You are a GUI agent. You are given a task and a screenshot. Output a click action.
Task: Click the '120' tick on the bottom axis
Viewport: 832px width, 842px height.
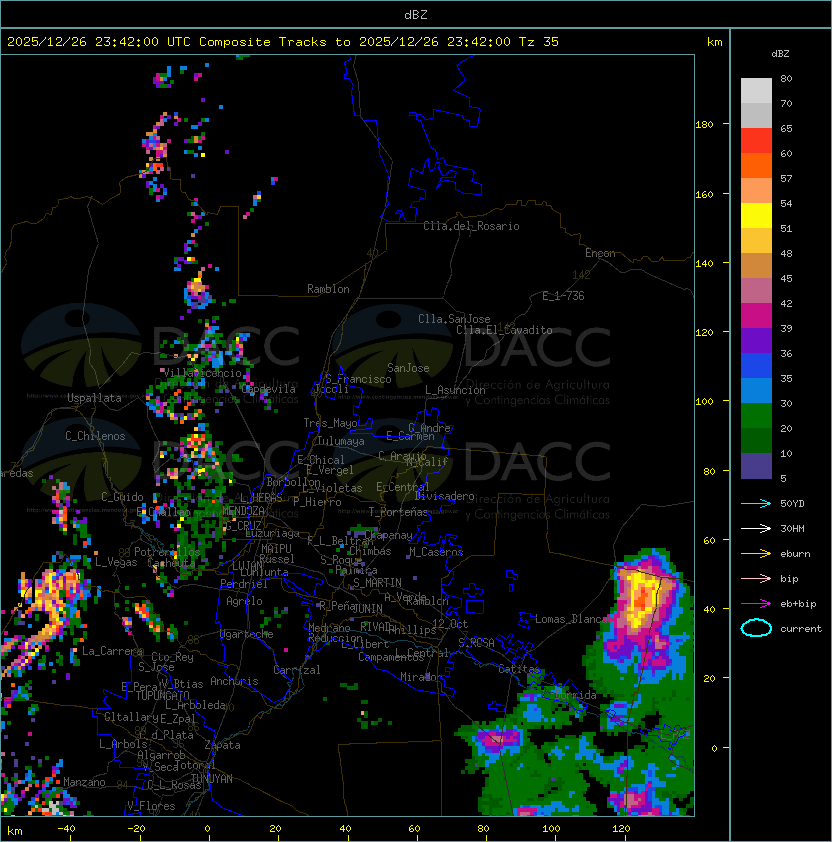[621, 829]
